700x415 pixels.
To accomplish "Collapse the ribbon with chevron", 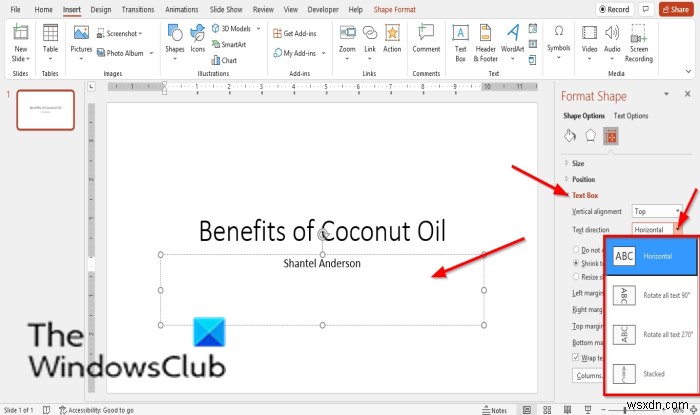I will tap(688, 71).
